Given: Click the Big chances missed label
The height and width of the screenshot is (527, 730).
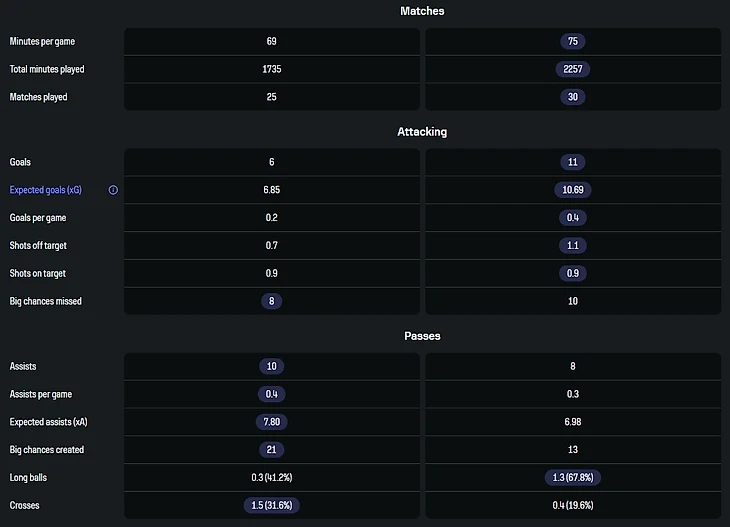Looking at the screenshot, I should (x=46, y=301).
